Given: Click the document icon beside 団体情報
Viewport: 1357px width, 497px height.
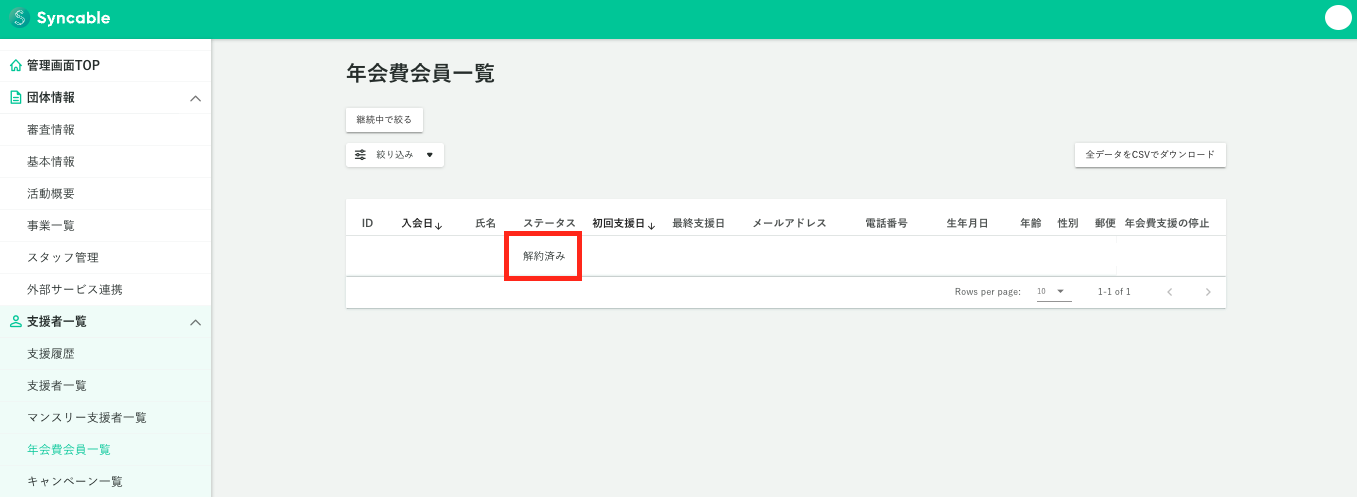Looking at the screenshot, I should [15, 98].
